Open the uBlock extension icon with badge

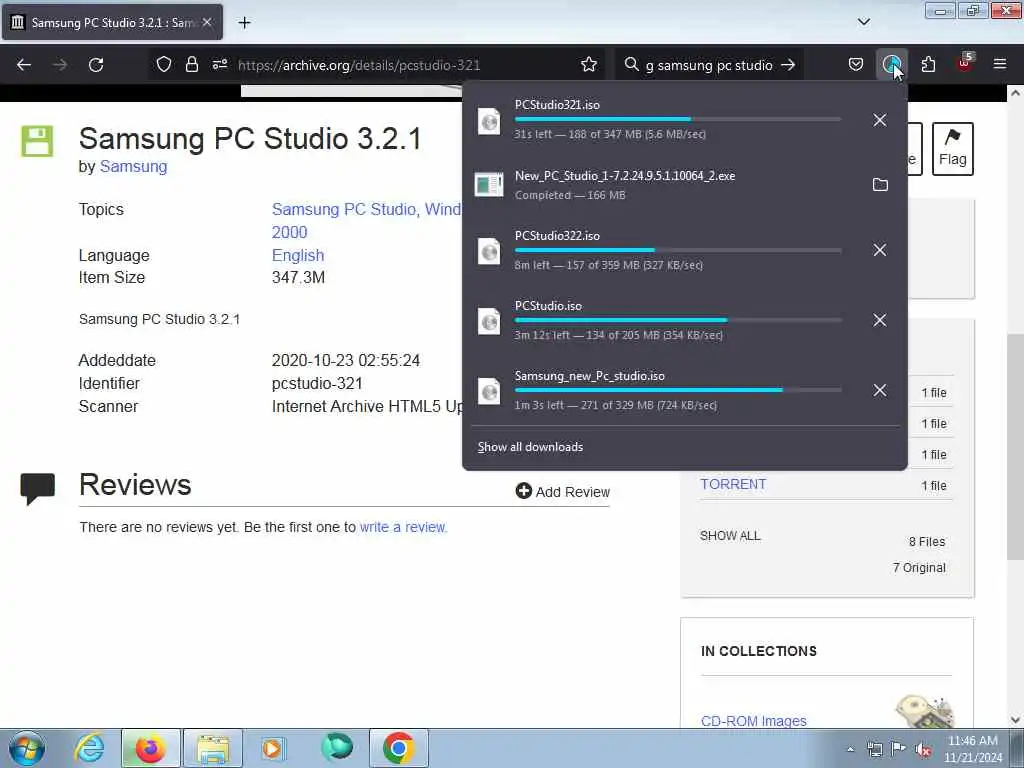965,63
